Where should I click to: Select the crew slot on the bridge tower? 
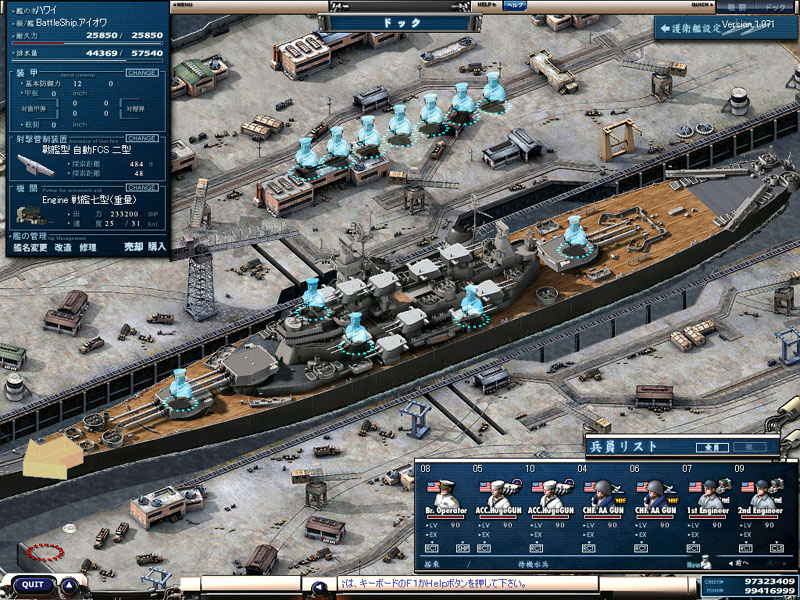pos(313,299)
